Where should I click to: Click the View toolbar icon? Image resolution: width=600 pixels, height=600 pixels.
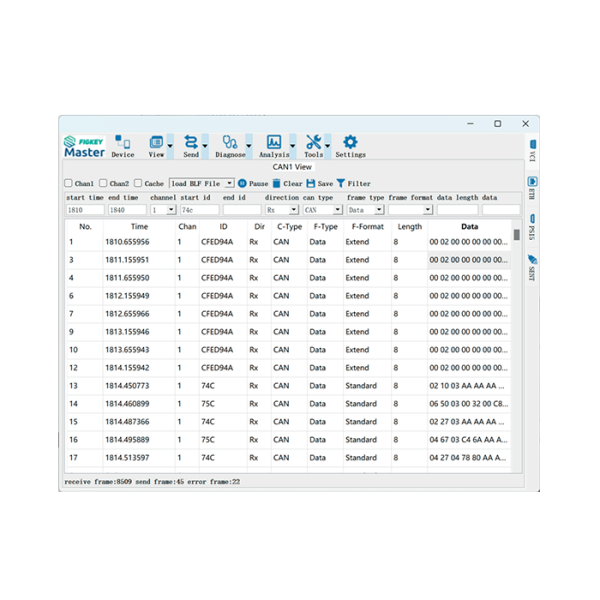(x=156, y=143)
